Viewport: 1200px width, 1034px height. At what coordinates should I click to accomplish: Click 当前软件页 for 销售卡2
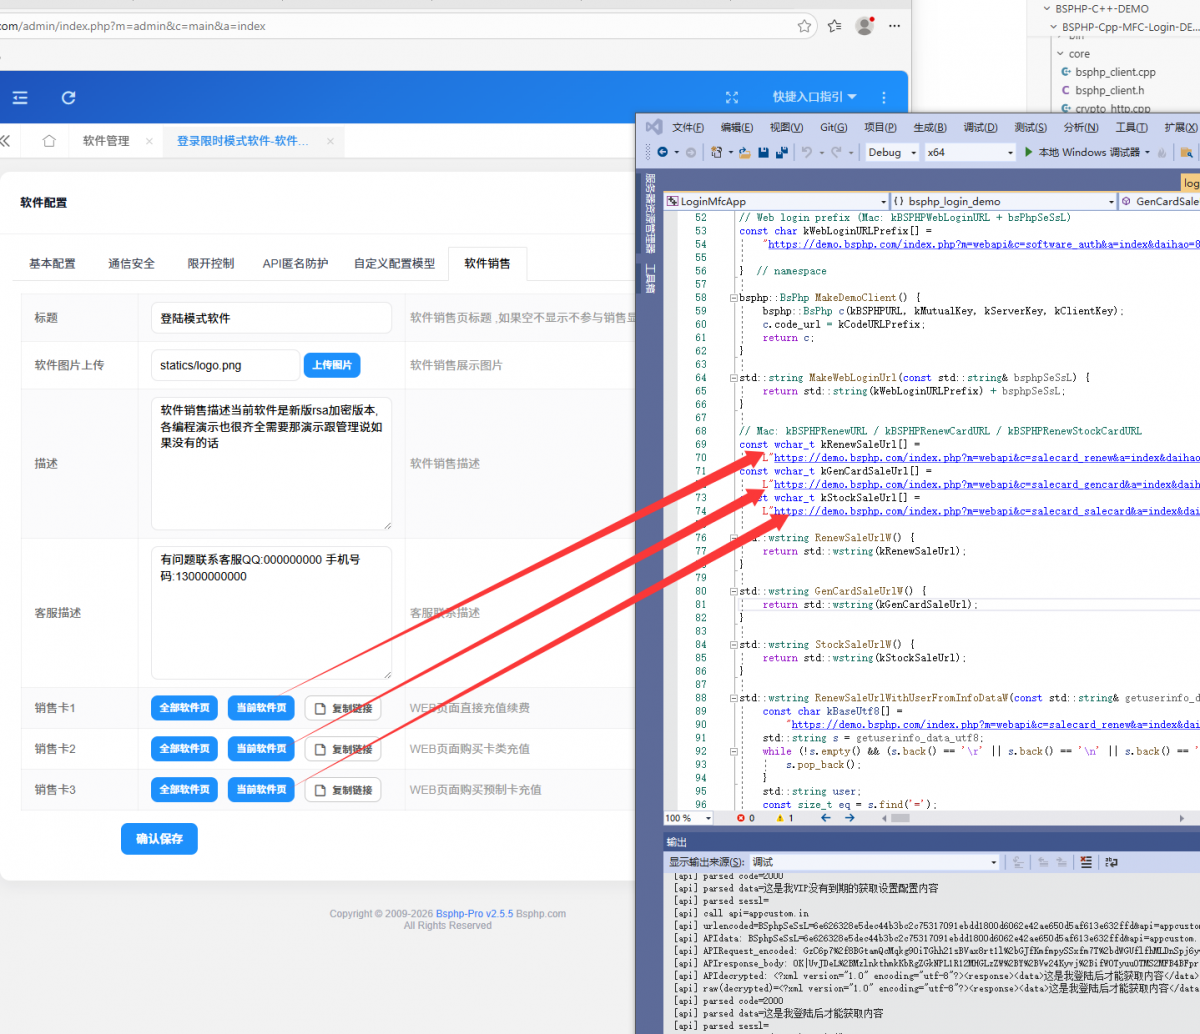click(261, 749)
